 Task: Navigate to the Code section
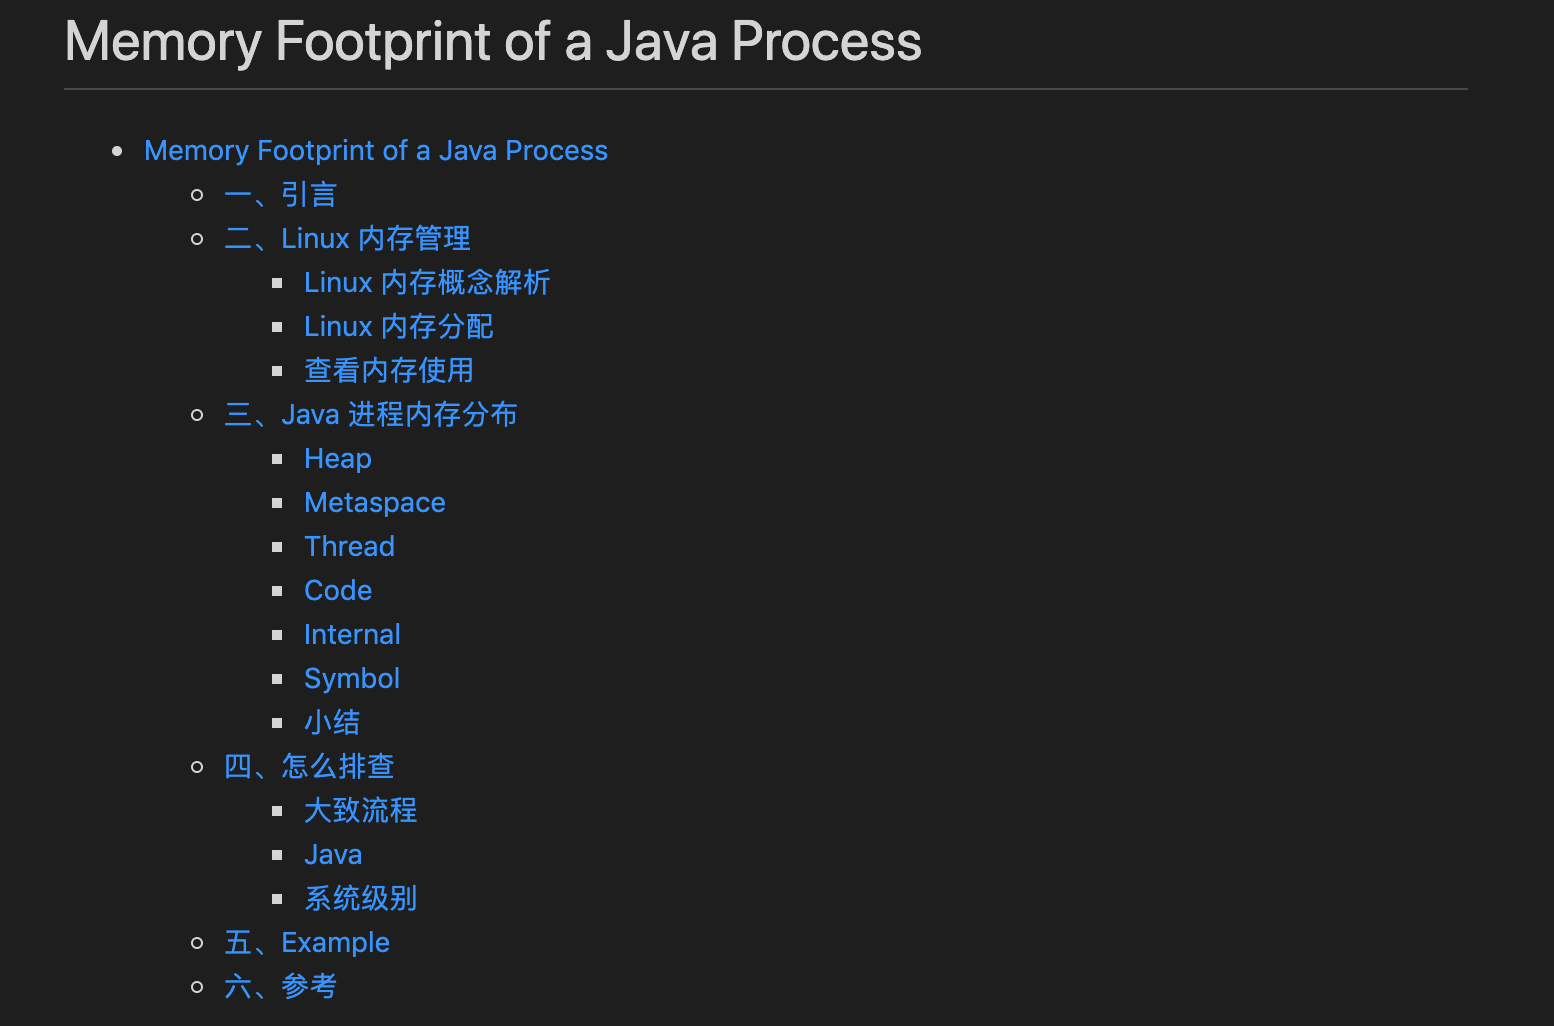[x=338, y=590]
